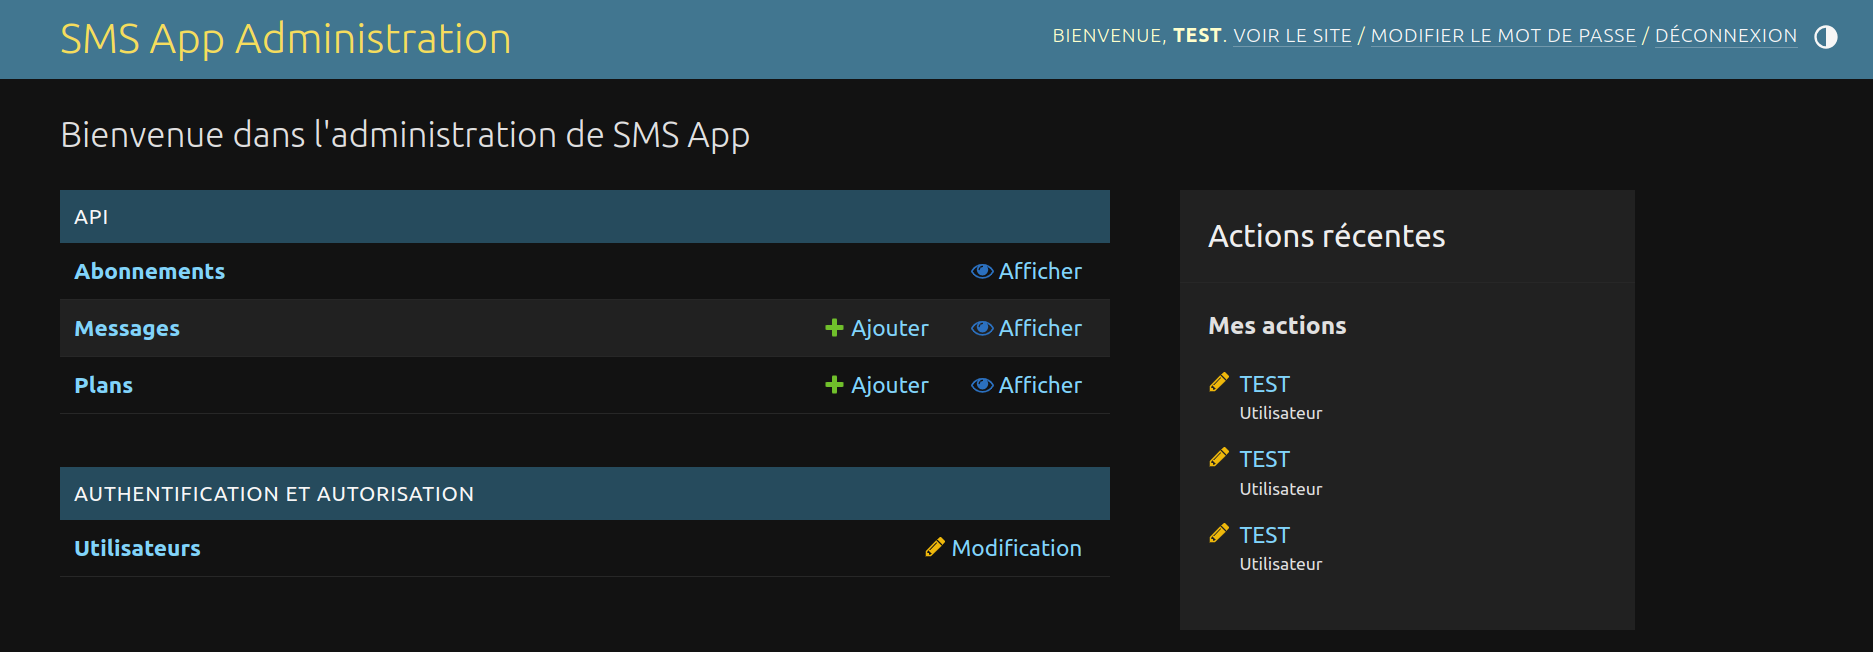Click Modifier le mot de passe
Image resolution: width=1873 pixels, height=652 pixels.
[x=1503, y=36]
